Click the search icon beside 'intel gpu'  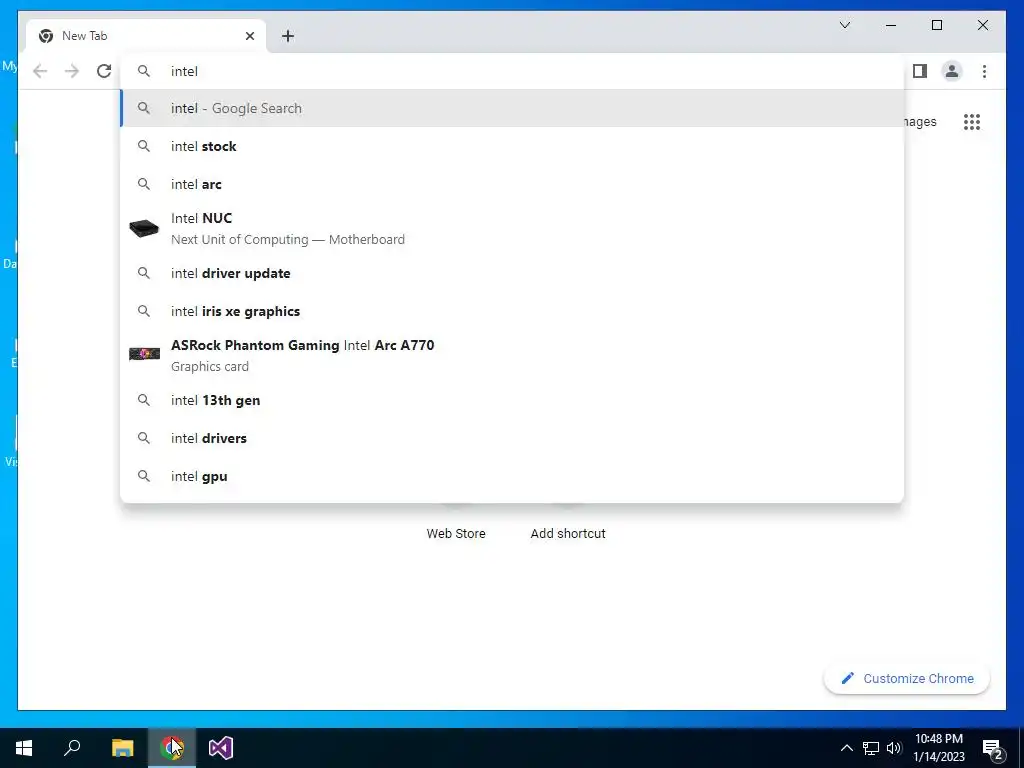tap(144, 476)
